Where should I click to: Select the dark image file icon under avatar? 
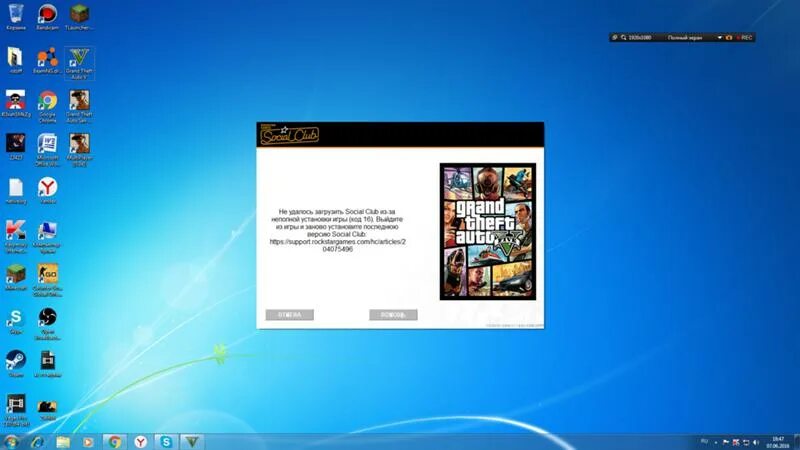click(16, 146)
